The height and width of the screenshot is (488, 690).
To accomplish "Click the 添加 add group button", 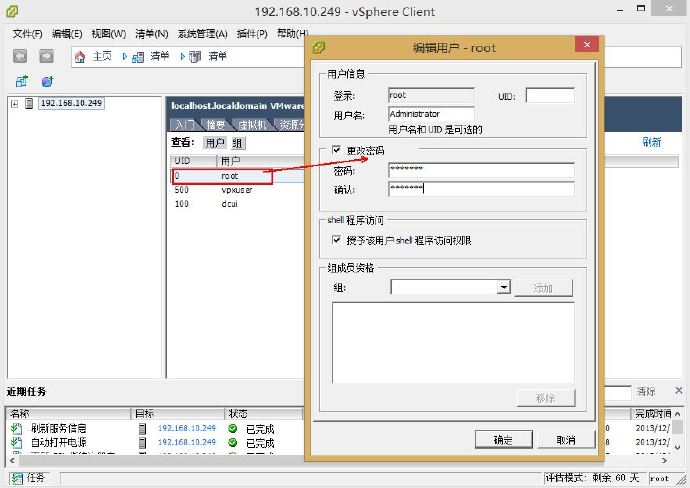I will click(x=543, y=288).
